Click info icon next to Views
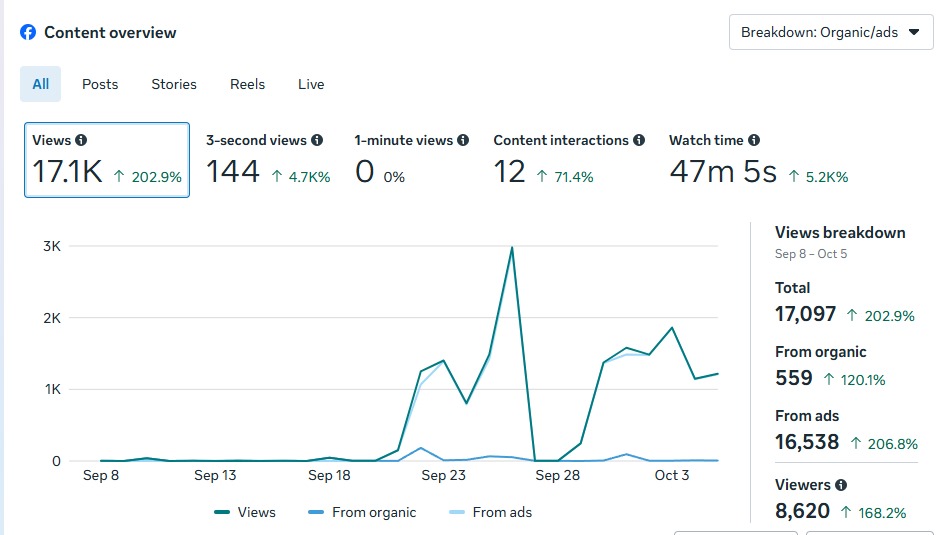Screen dimensions: 949x535 [81, 141]
